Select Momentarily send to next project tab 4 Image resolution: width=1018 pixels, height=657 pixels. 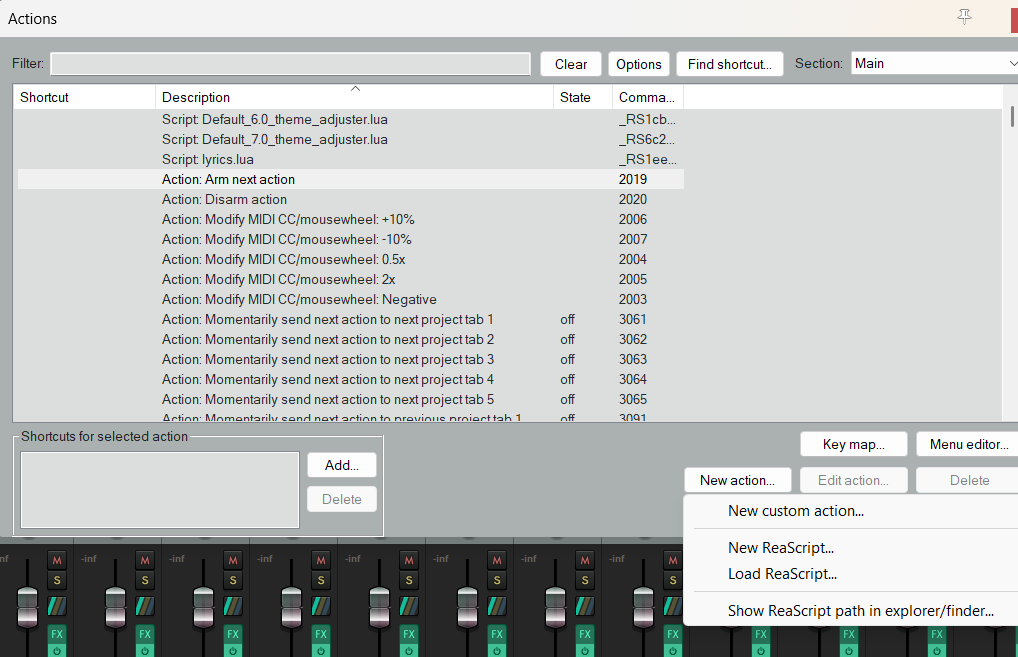point(351,379)
